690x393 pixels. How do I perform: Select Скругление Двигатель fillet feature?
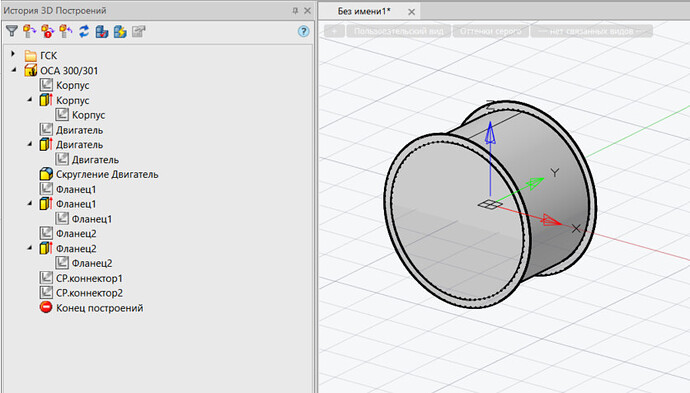coord(107,174)
